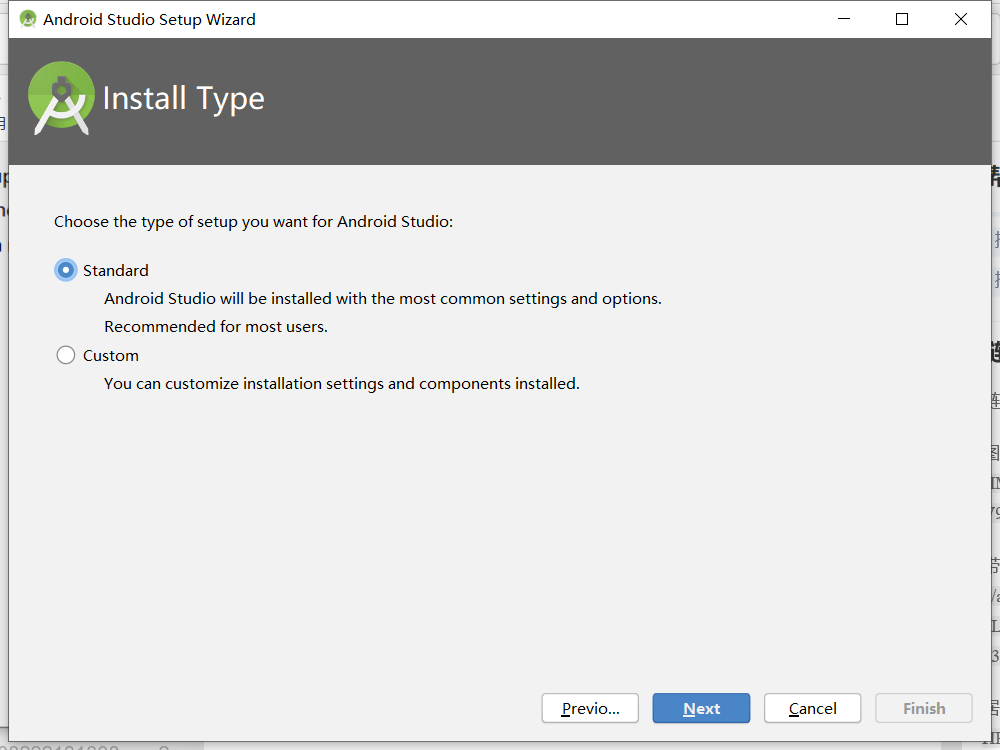
Task: Proceed with the Next button
Action: (701, 708)
